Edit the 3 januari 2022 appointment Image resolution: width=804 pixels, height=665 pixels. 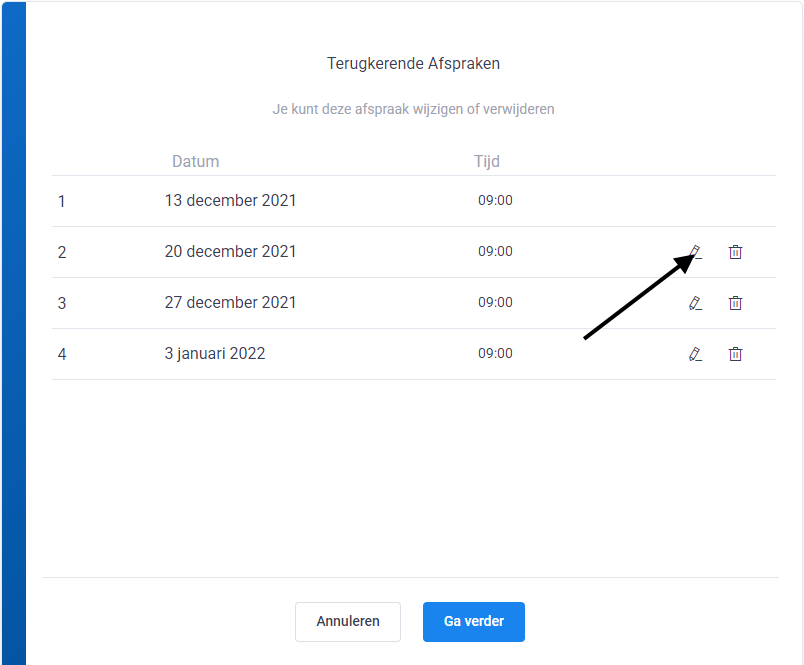695,354
